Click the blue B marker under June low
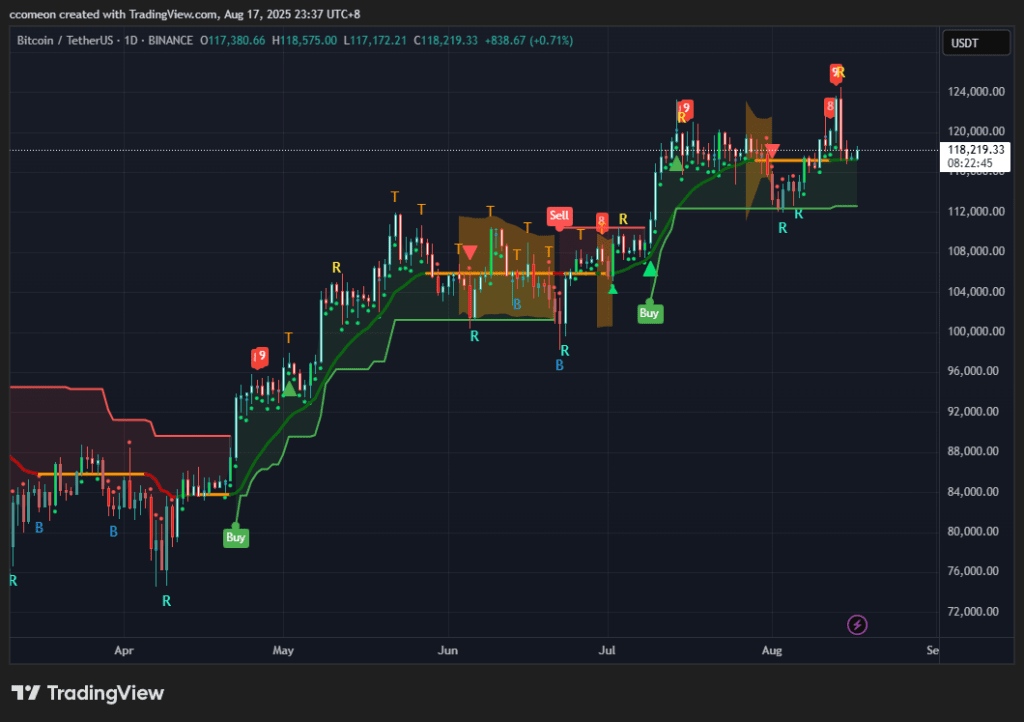 (559, 366)
